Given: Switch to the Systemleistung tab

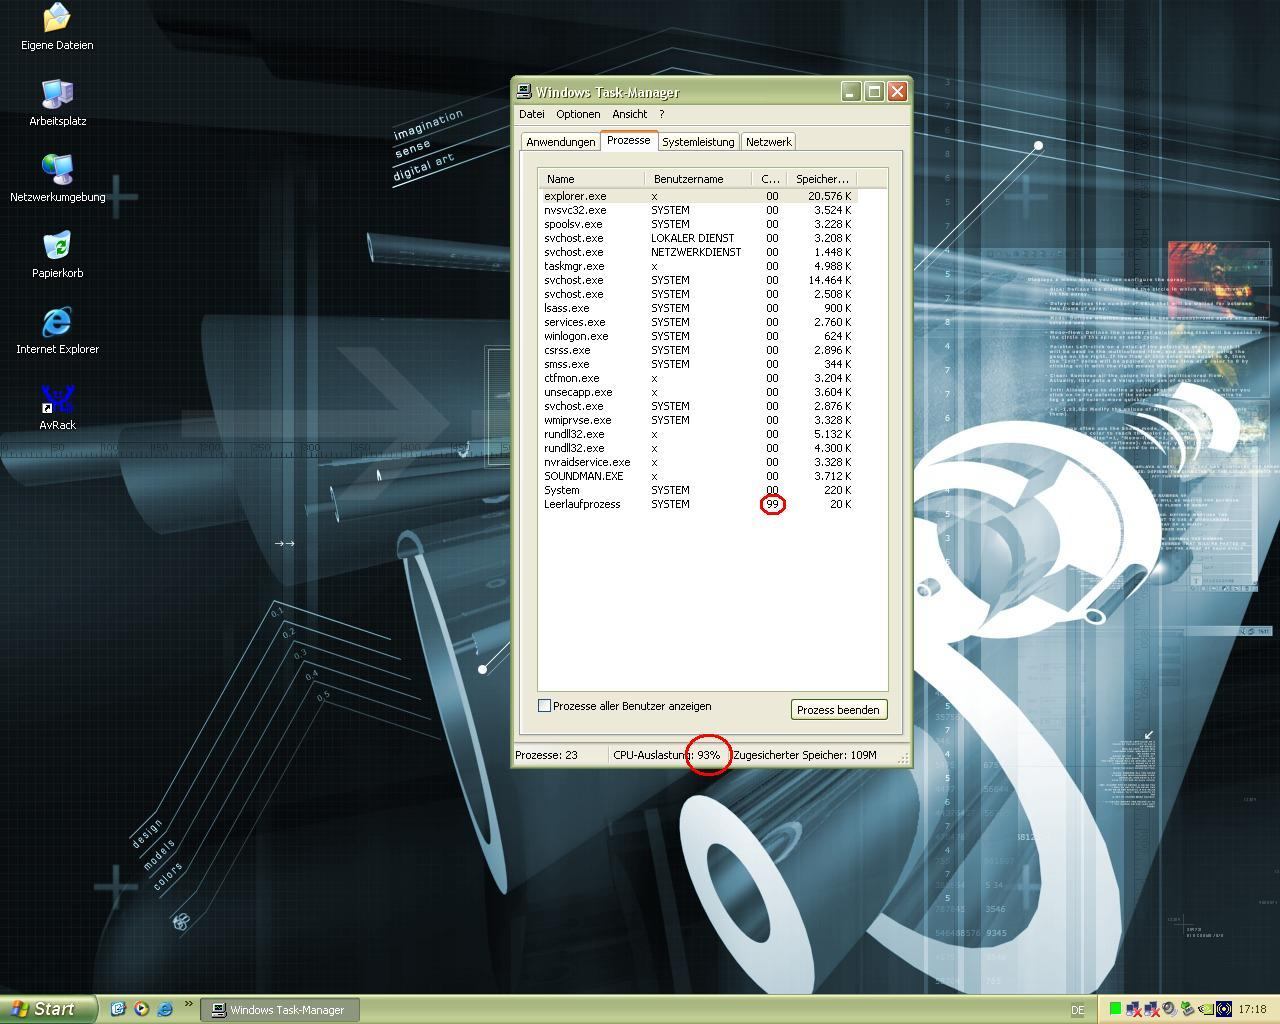Looking at the screenshot, I should tap(698, 142).
